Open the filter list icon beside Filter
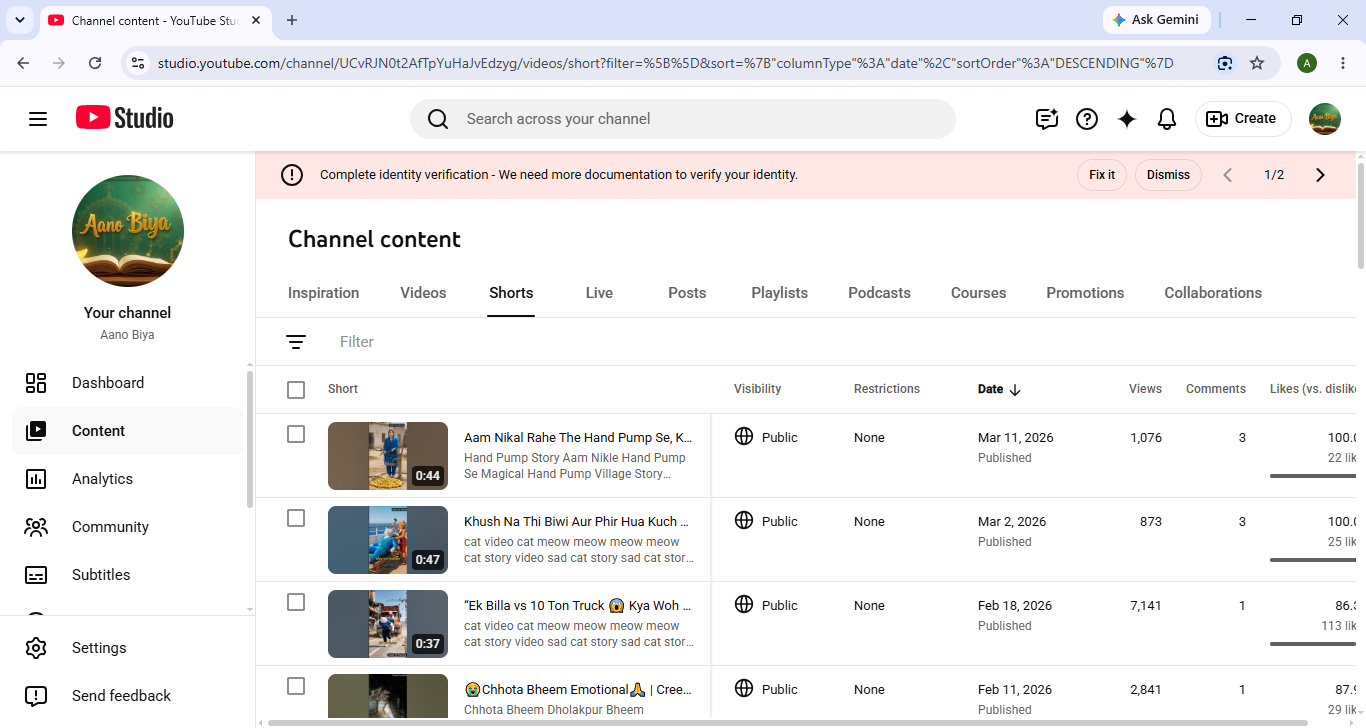Screen dimensions: 1366x728 tap(296, 342)
